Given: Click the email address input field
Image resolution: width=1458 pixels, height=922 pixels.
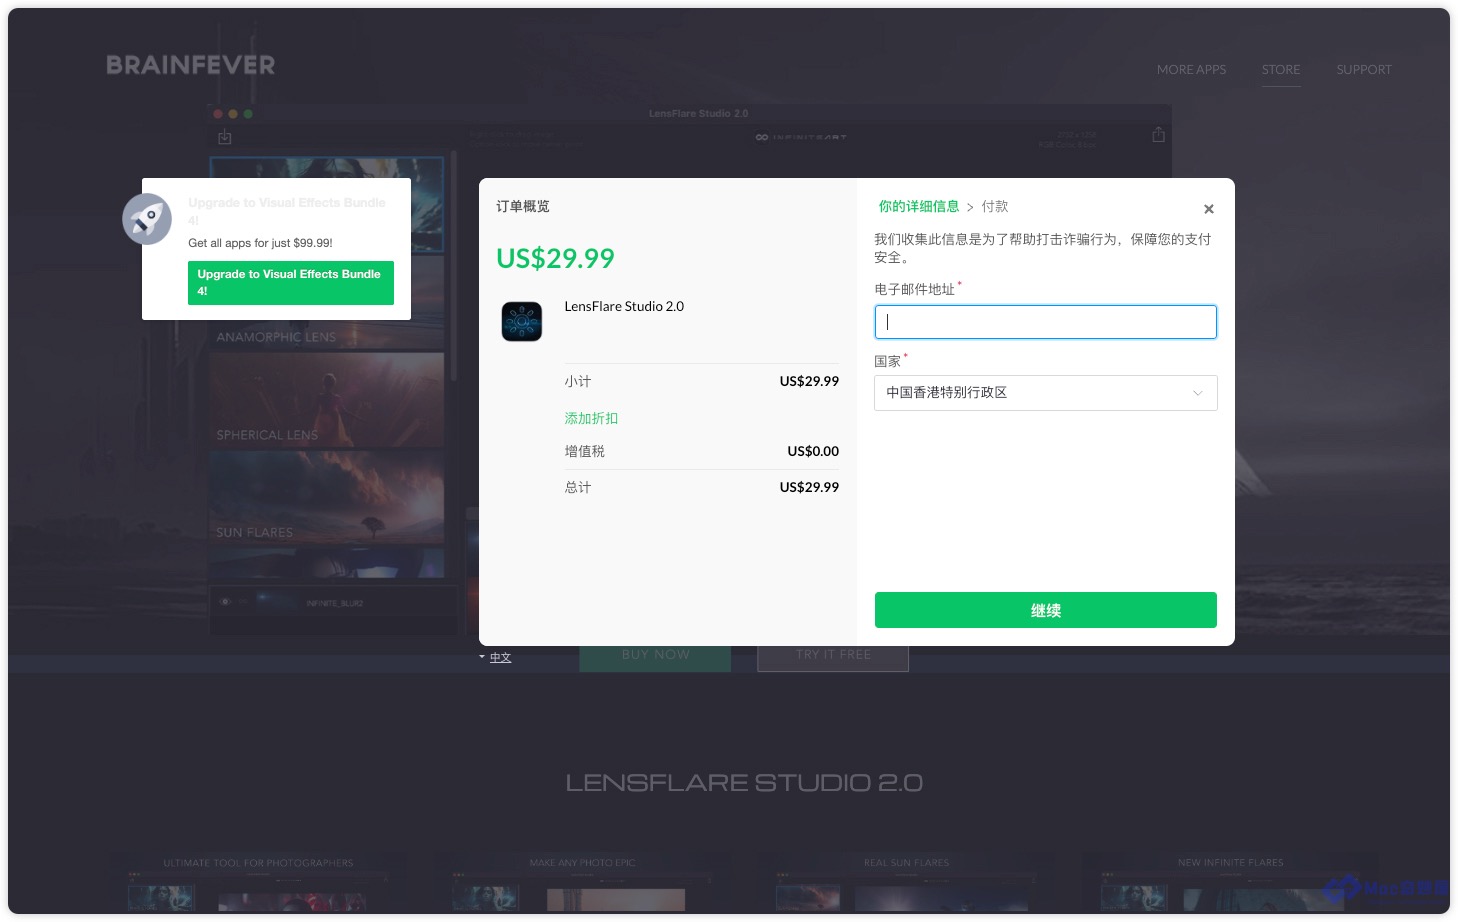Looking at the screenshot, I should tap(1045, 322).
